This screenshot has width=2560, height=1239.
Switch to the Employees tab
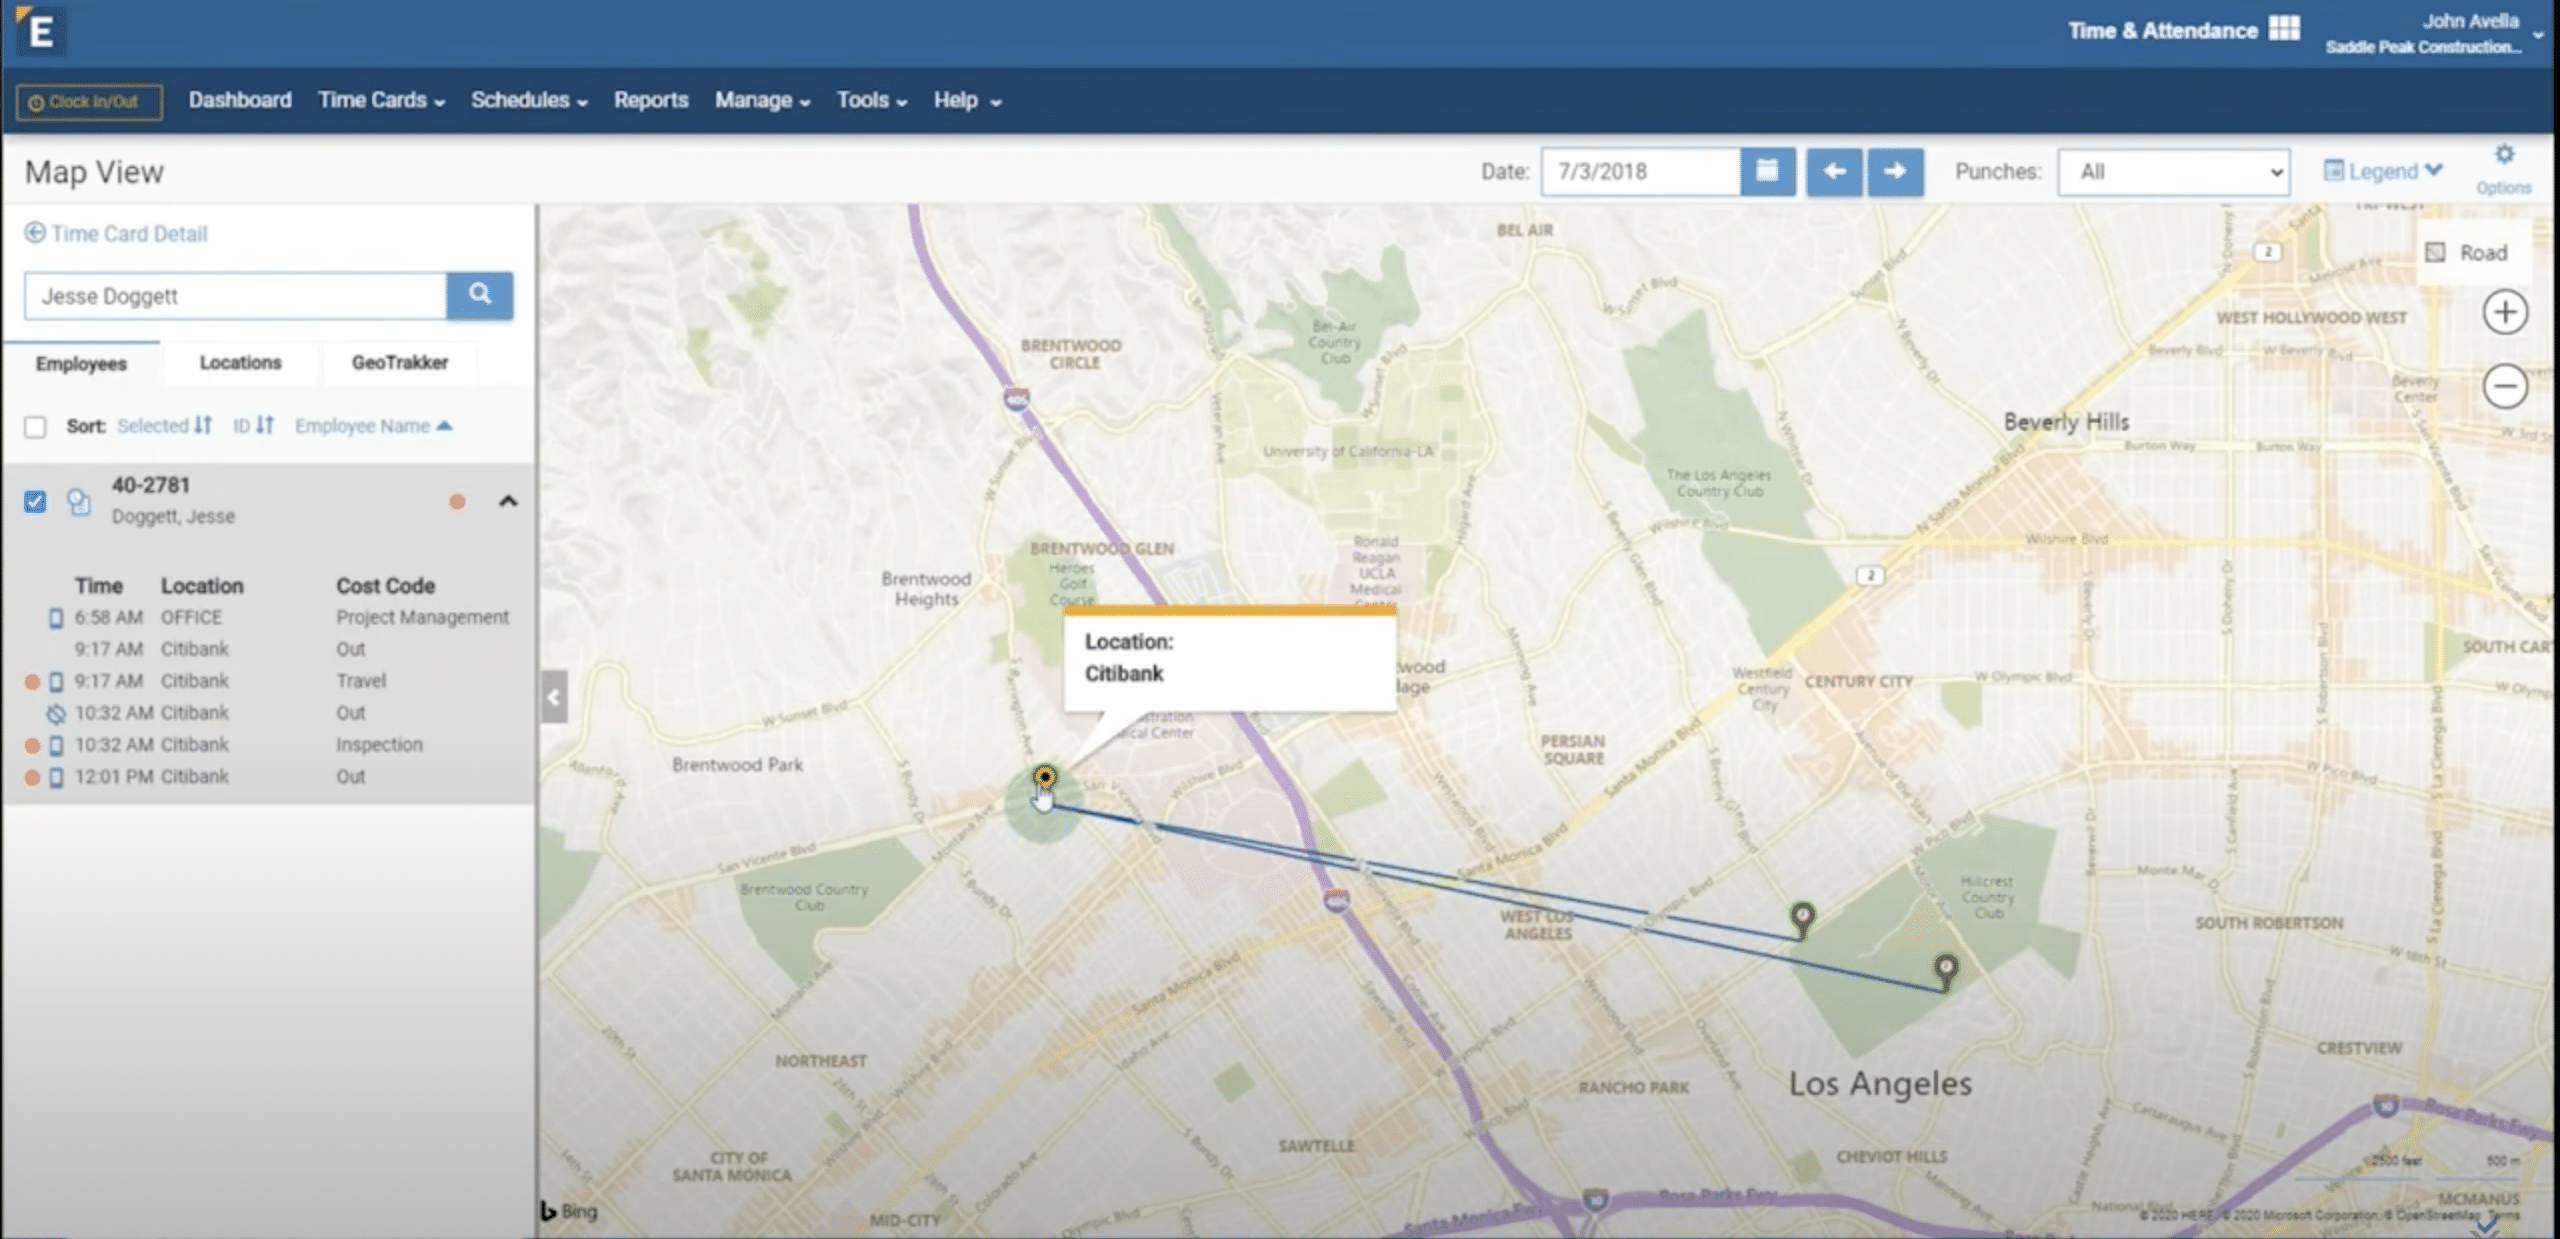click(x=81, y=363)
